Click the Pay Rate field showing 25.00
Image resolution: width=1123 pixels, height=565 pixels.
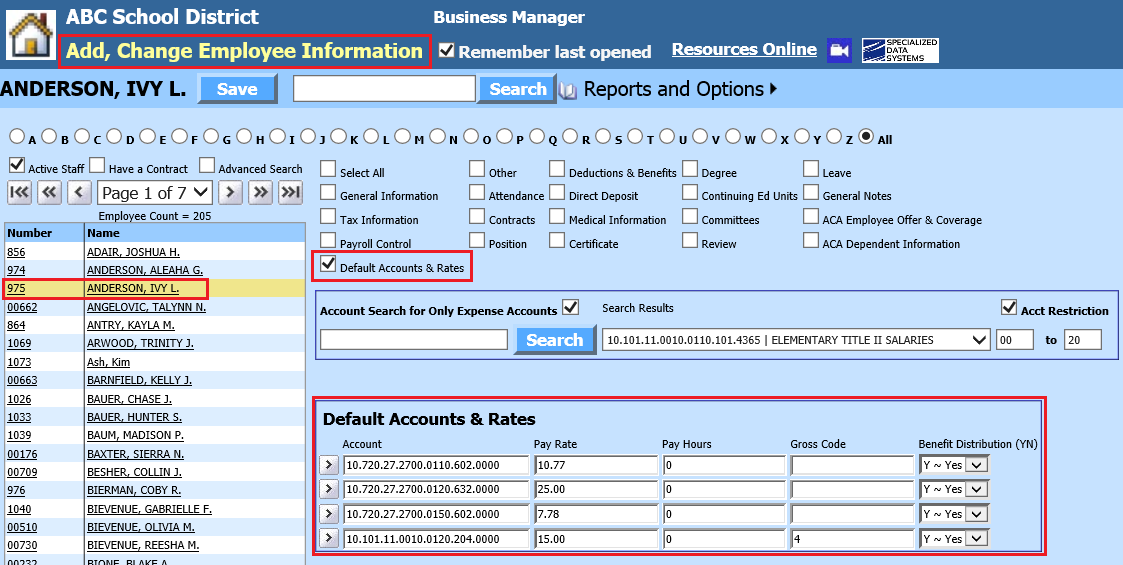(x=595, y=490)
